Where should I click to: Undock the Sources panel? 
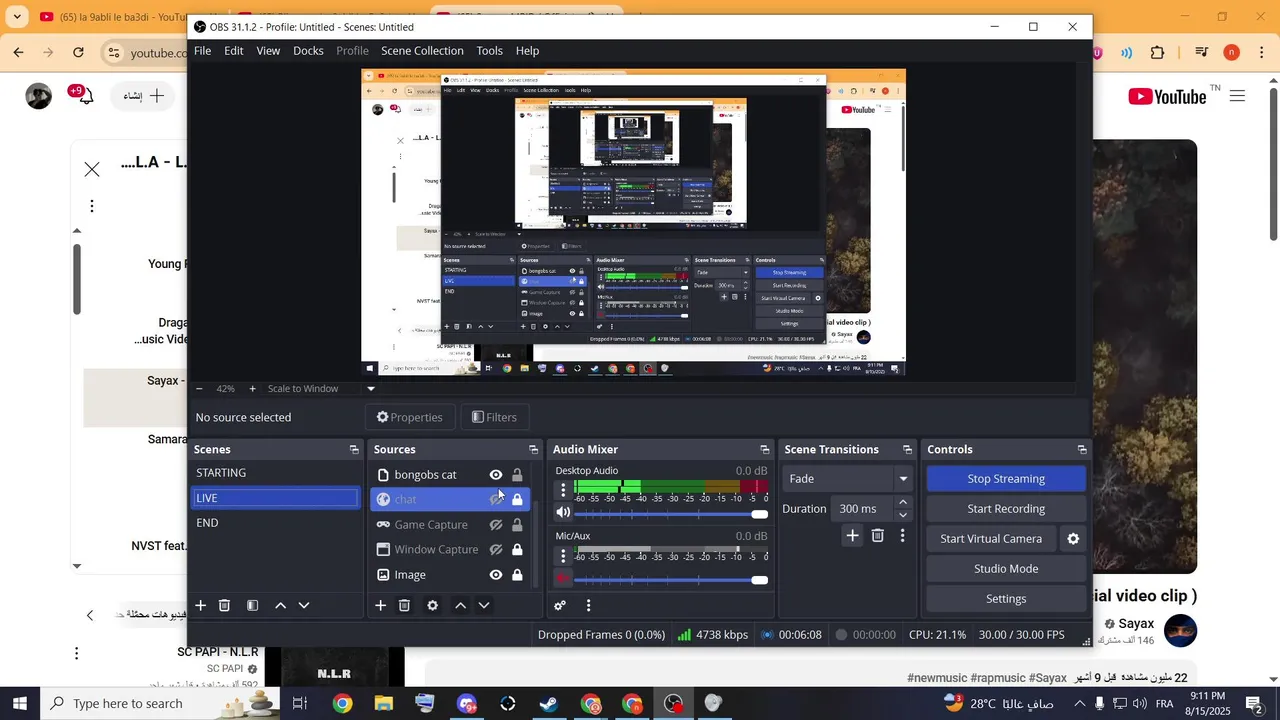533,450
